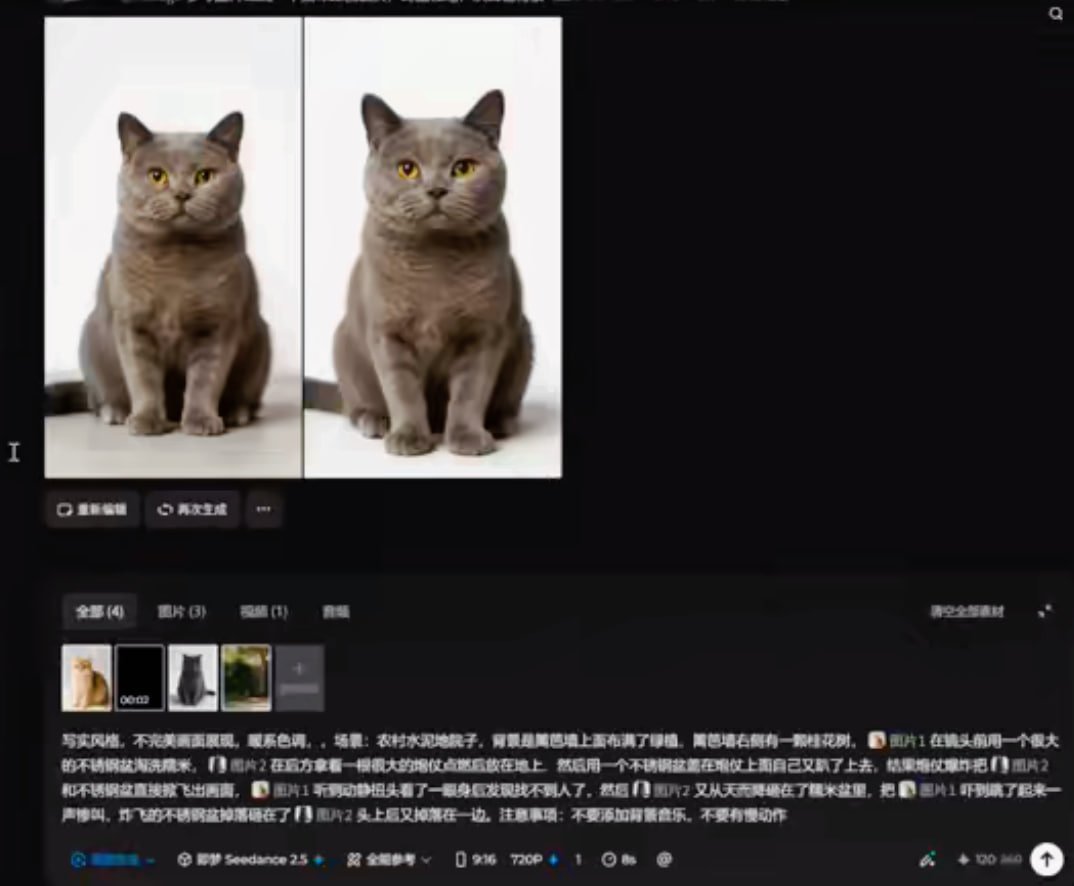Screen dimensions: 1074x886
Task: Open the left generated gray cat image
Action: (173, 247)
